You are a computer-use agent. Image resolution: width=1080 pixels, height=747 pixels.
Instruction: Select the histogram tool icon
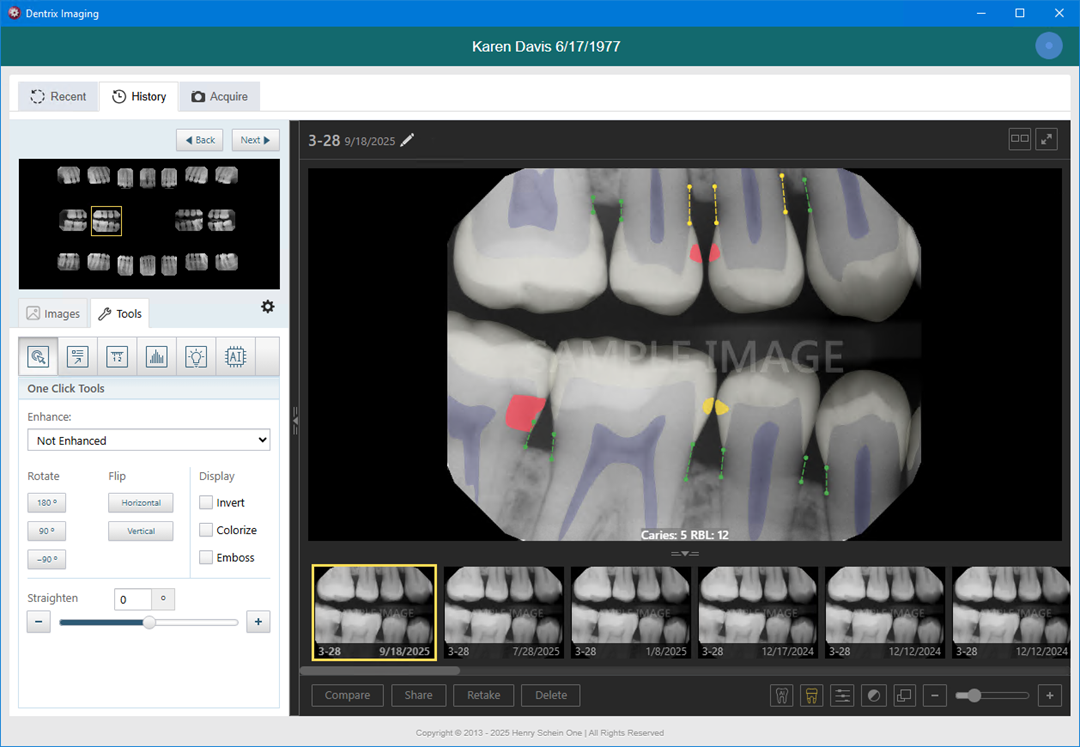[x=156, y=356]
